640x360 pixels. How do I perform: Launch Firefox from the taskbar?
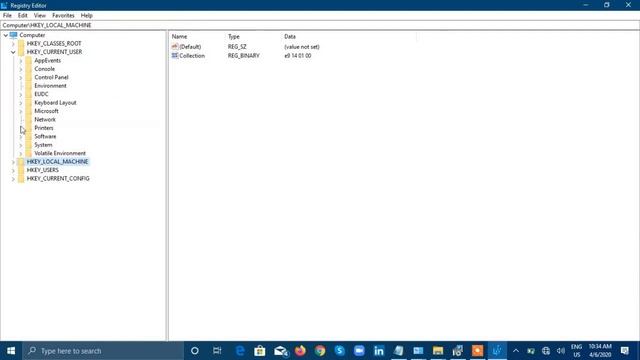(x=300, y=351)
